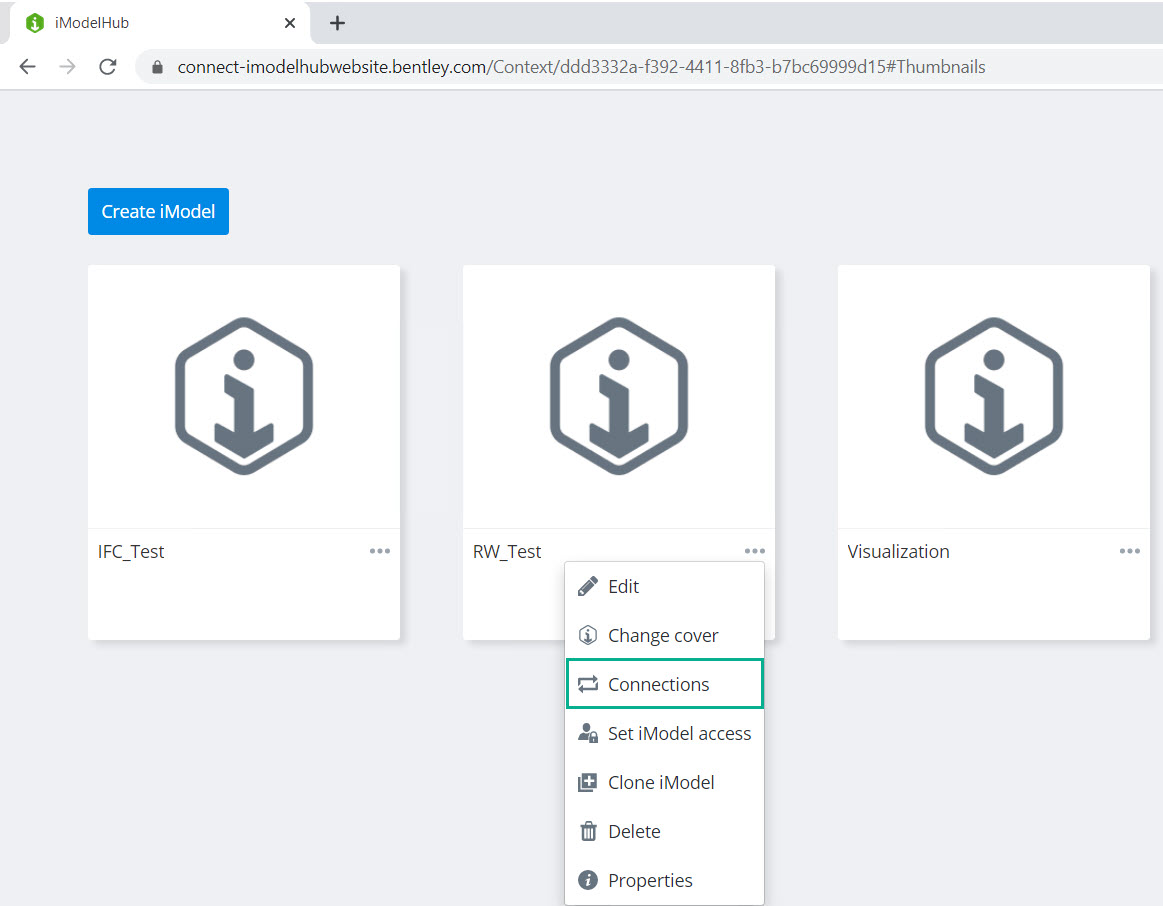
Task: Open the IFC_Test more options ellipsis
Action: click(x=380, y=551)
